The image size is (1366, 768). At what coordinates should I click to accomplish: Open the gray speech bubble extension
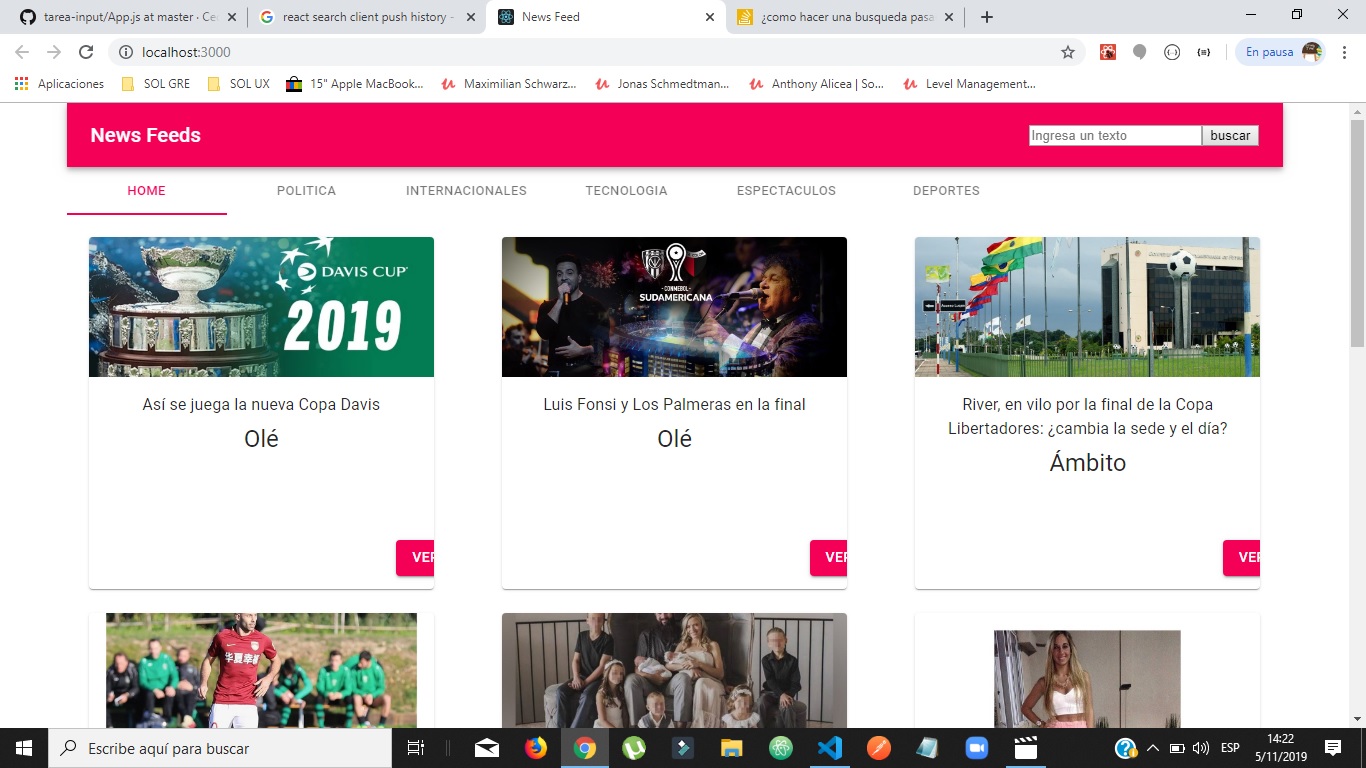point(1140,52)
